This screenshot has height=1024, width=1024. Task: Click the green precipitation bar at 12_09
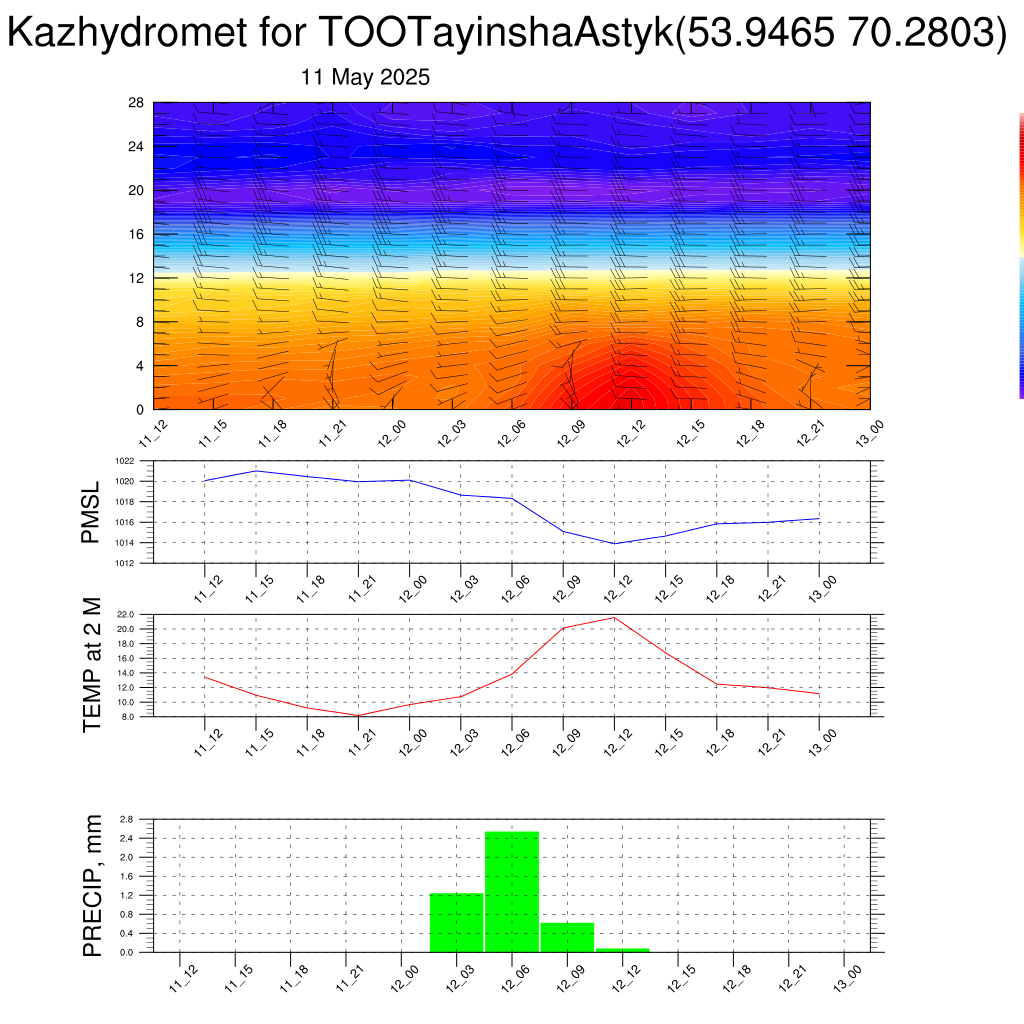click(568, 938)
